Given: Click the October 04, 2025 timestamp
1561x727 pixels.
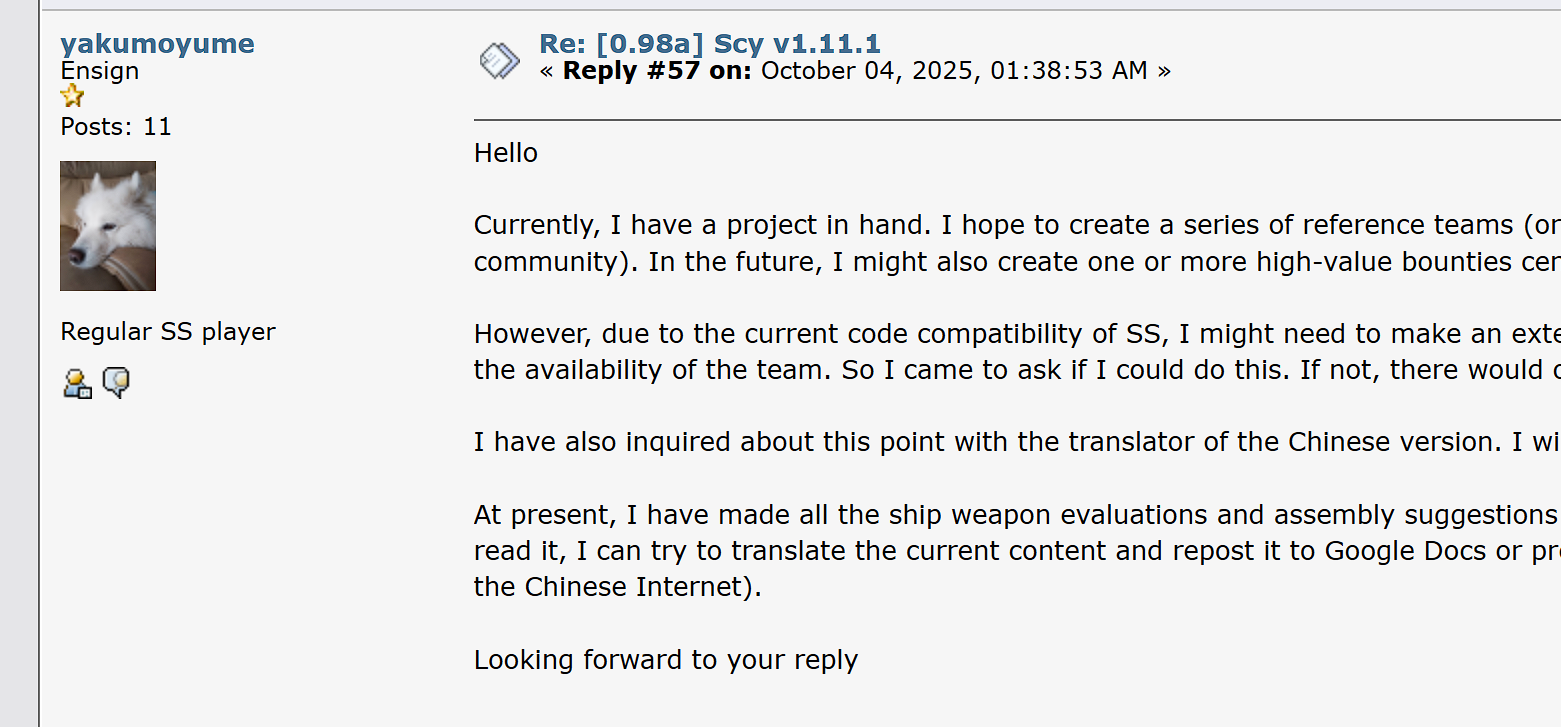Looking at the screenshot, I should click(x=954, y=71).
